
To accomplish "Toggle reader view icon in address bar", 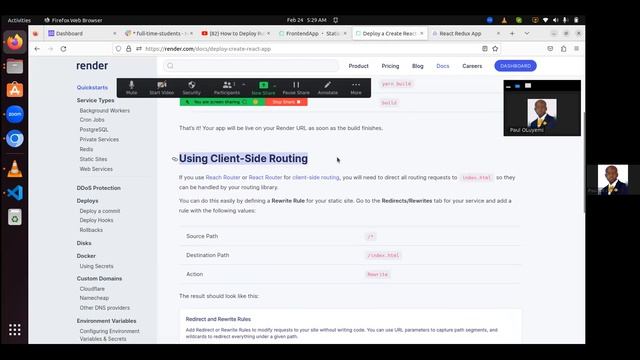I will (484, 49).
